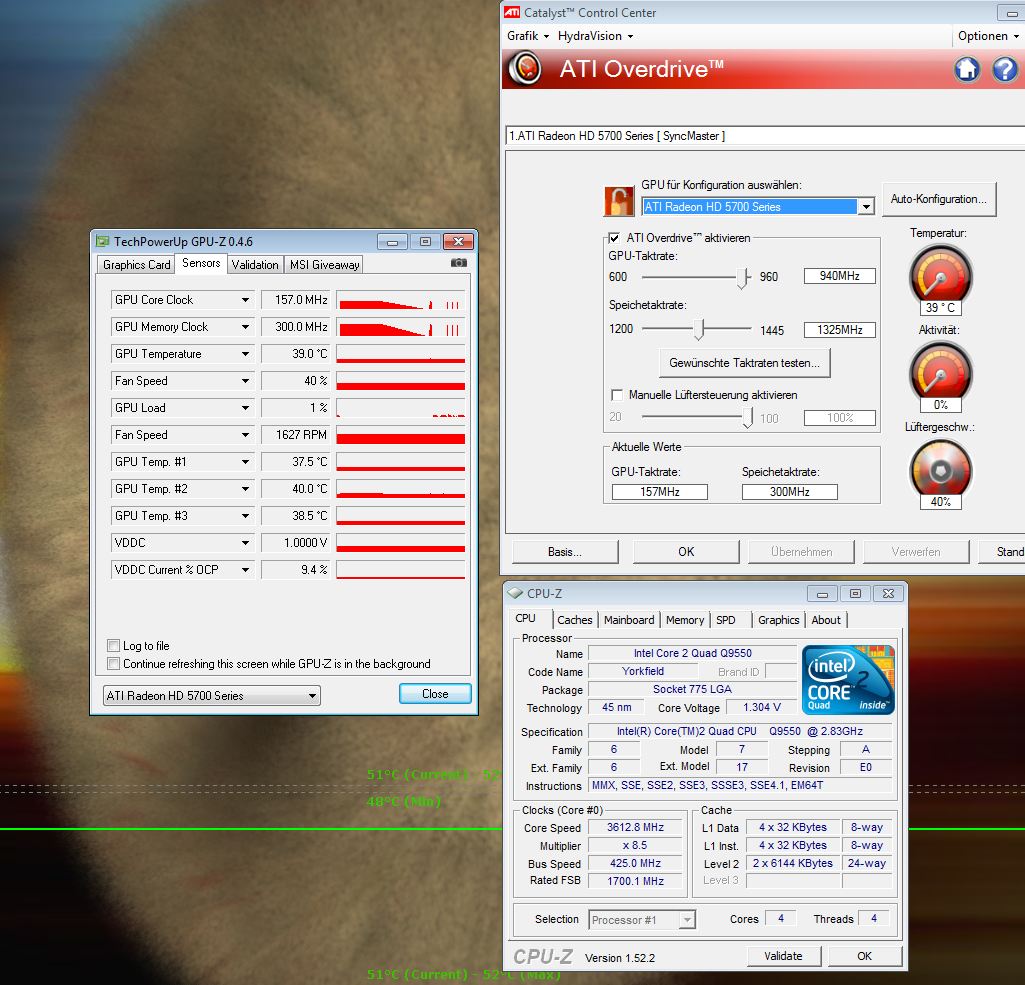Click the GPU-Z title bar app icon

(x=103, y=241)
